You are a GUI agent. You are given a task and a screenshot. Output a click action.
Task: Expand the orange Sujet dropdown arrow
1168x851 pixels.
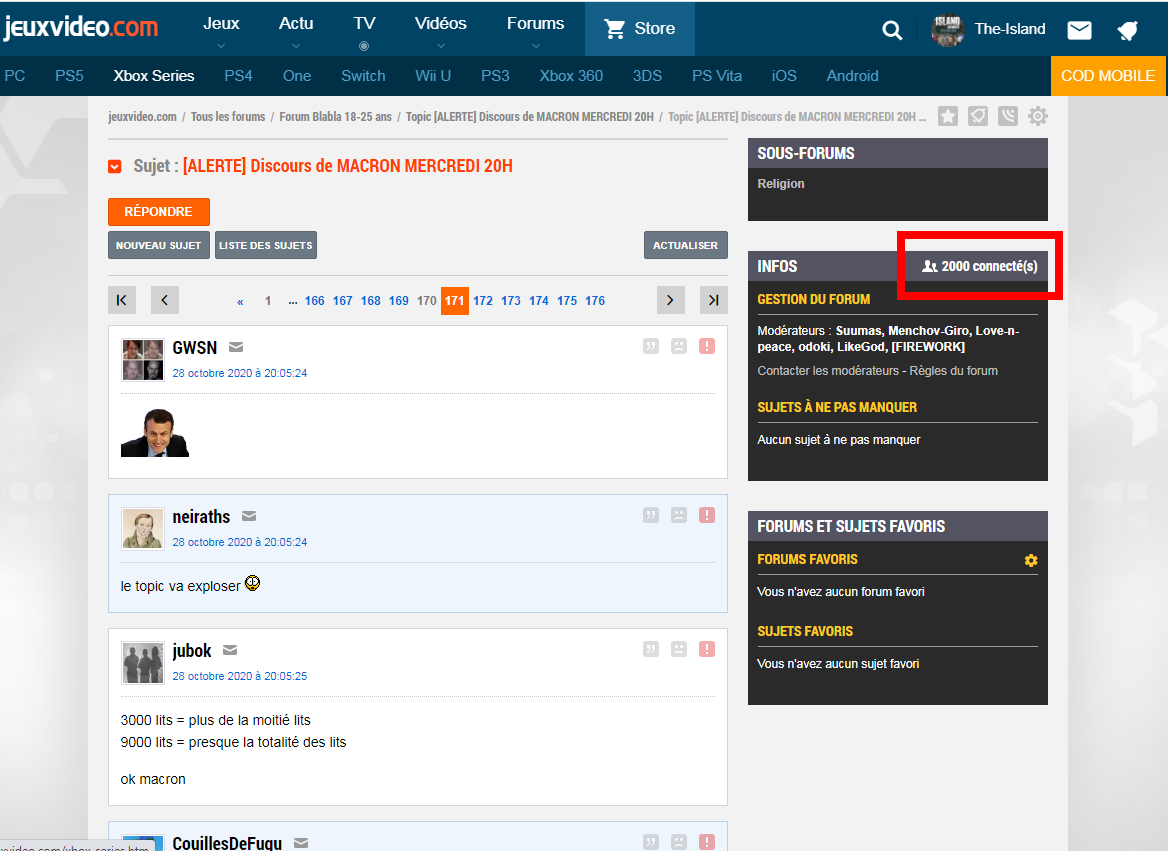tap(115, 166)
